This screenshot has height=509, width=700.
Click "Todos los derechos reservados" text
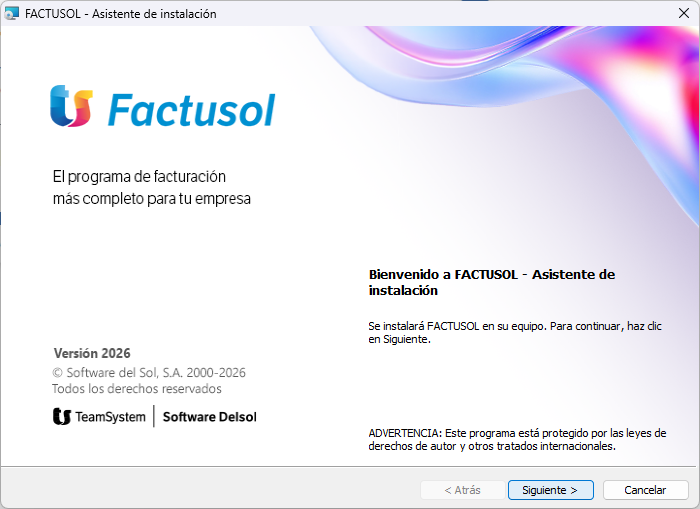pyautogui.click(x=137, y=388)
